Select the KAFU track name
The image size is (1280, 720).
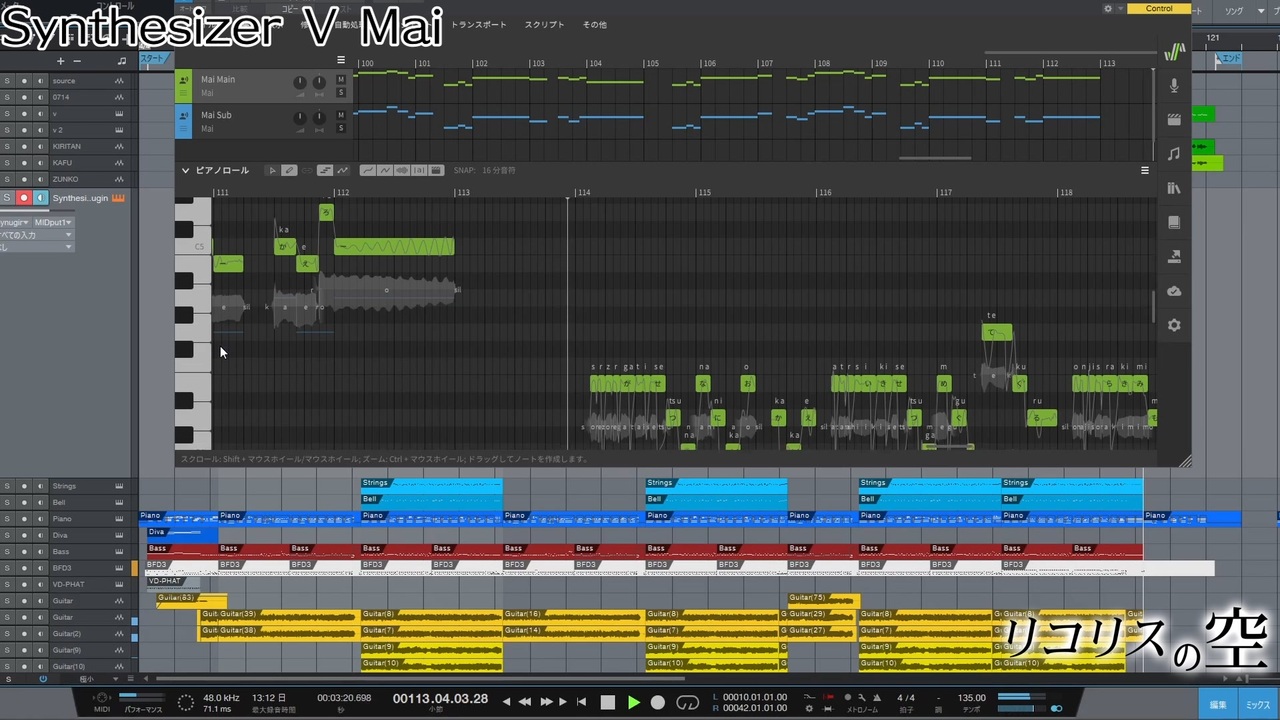pyautogui.click(x=62, y=162)
